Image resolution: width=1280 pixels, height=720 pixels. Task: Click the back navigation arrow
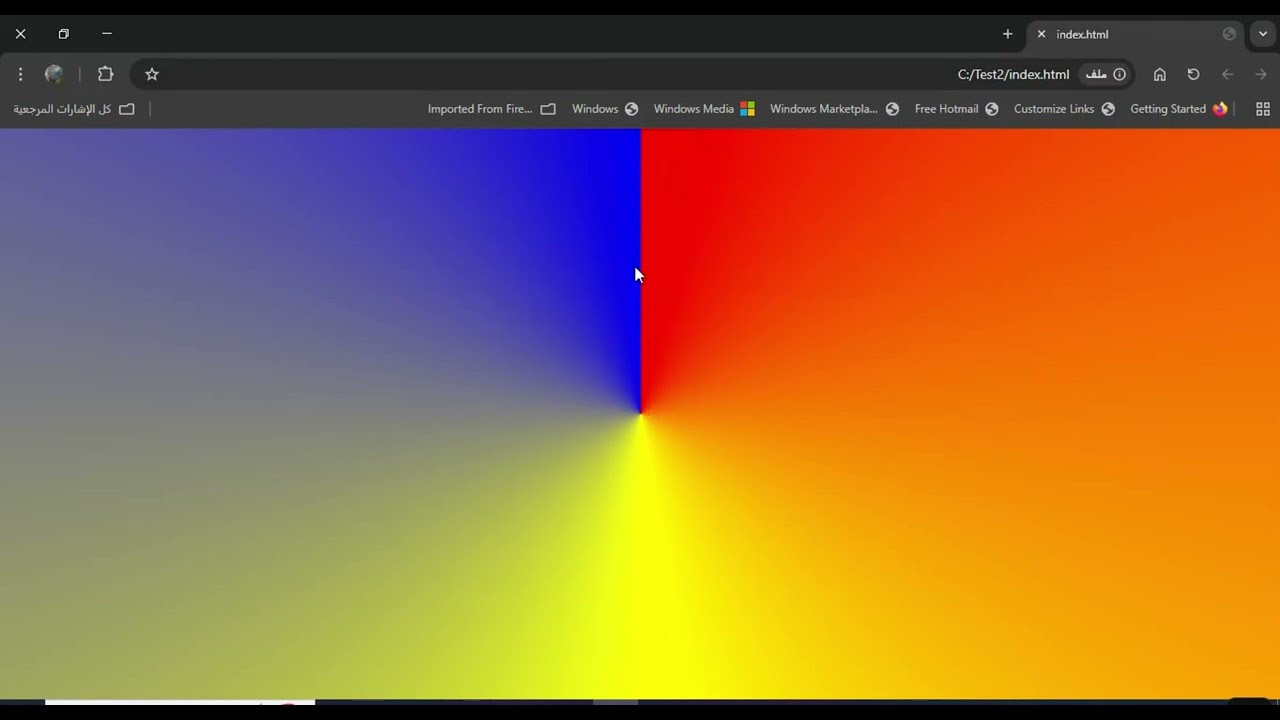click(1227, 74)
